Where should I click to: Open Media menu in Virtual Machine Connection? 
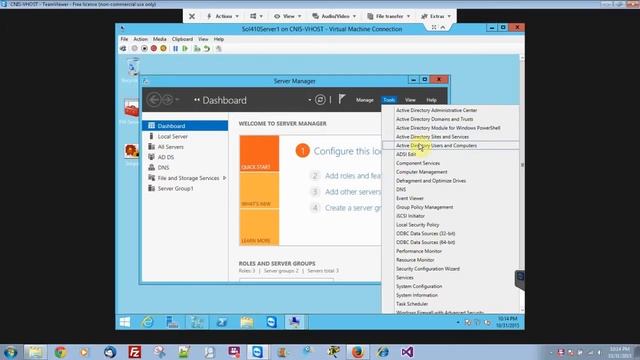(160, 39)
